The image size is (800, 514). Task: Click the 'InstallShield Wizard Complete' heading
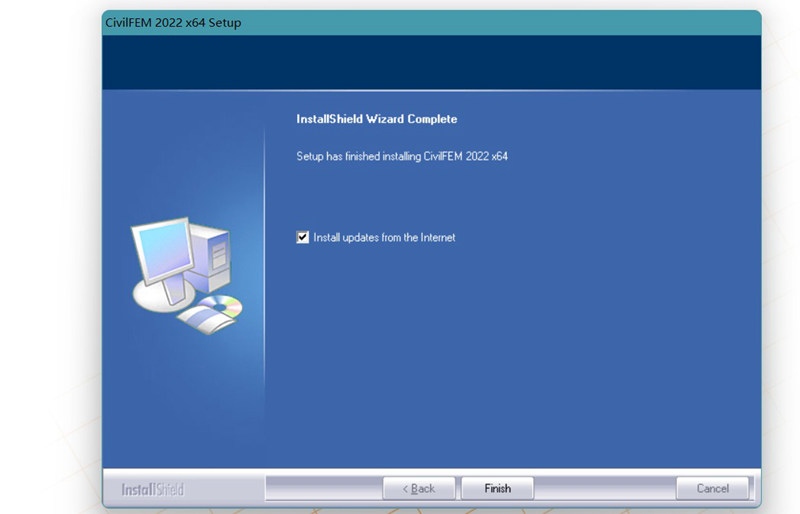coord(377,119)
